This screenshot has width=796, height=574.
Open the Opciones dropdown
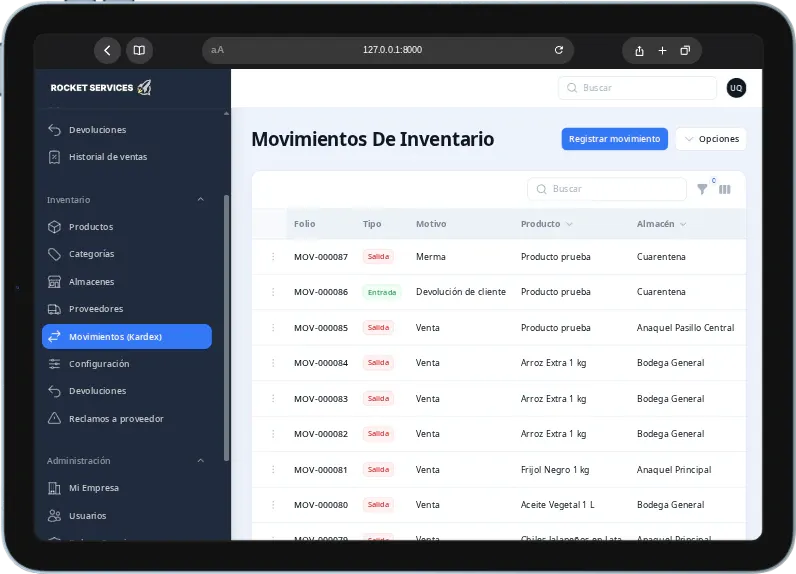coord(711,139)
